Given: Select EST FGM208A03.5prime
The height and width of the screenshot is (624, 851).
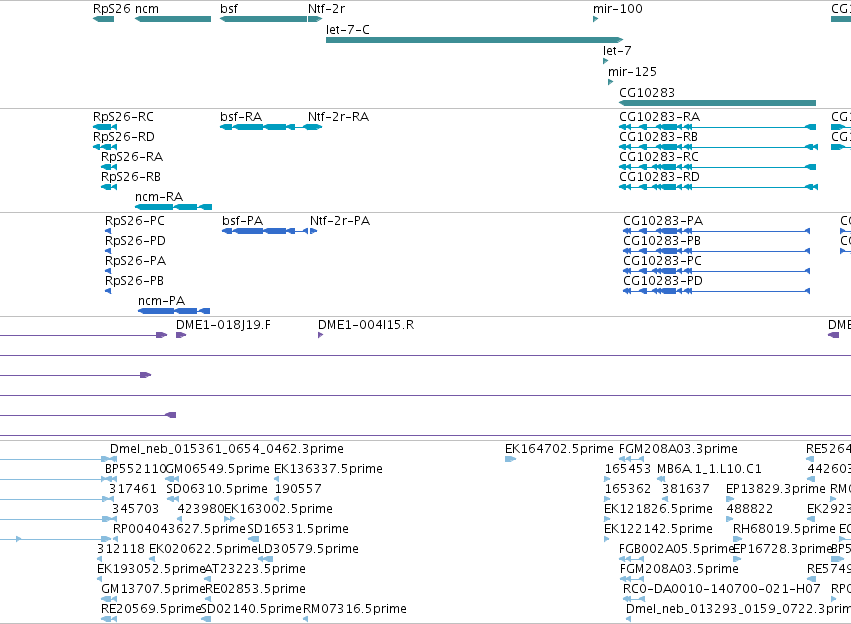Looking at the screenshot, I should (x=679, y=569).
